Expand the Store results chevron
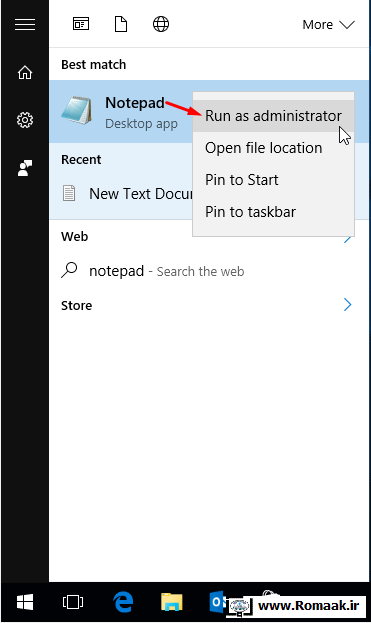371x623 pixels. point(348,305)
